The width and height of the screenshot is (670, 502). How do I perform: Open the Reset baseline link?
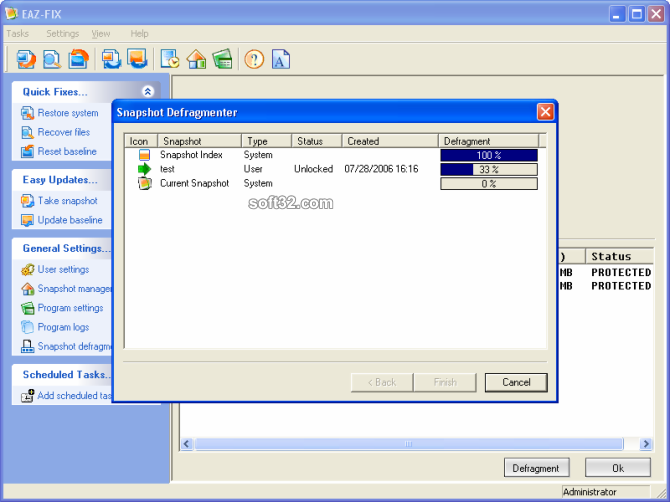coord(67,151)
